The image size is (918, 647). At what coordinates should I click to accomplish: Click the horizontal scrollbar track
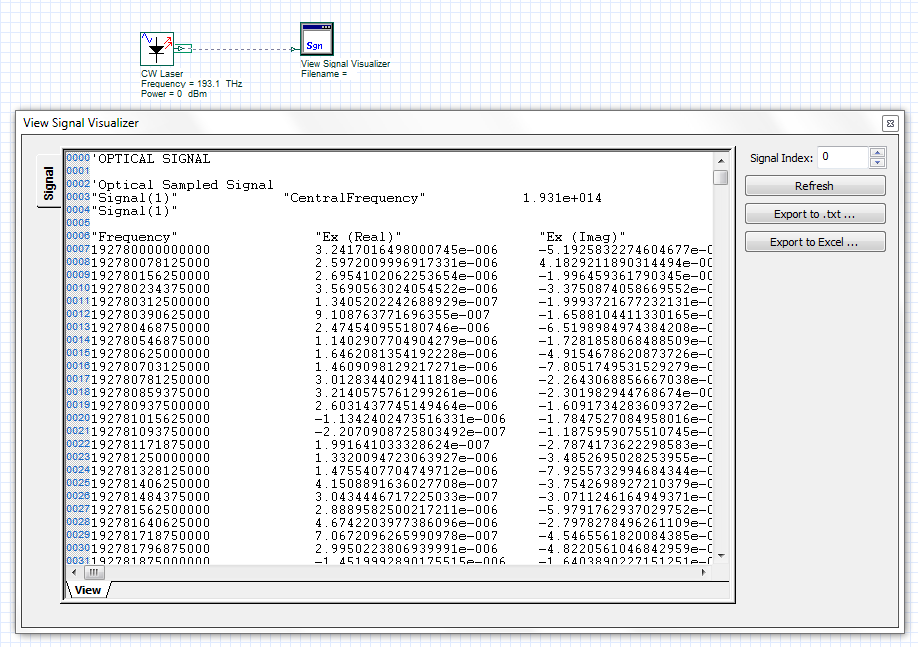(400, 572)
